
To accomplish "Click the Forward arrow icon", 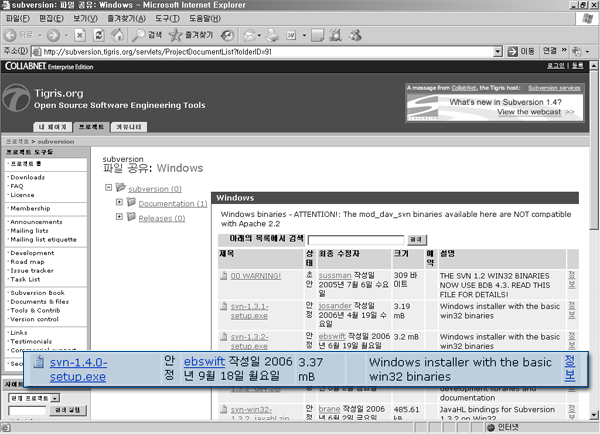I will (x=53, y=35).
